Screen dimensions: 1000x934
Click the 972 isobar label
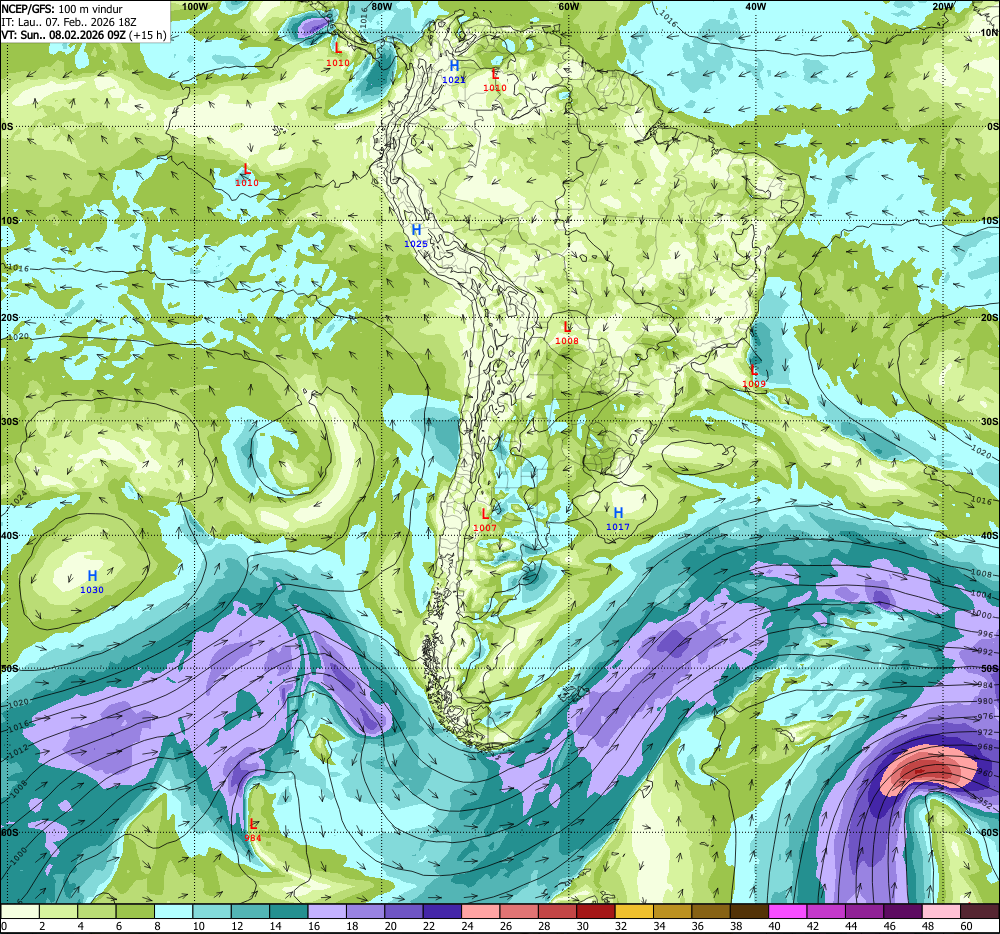[985, 732]
